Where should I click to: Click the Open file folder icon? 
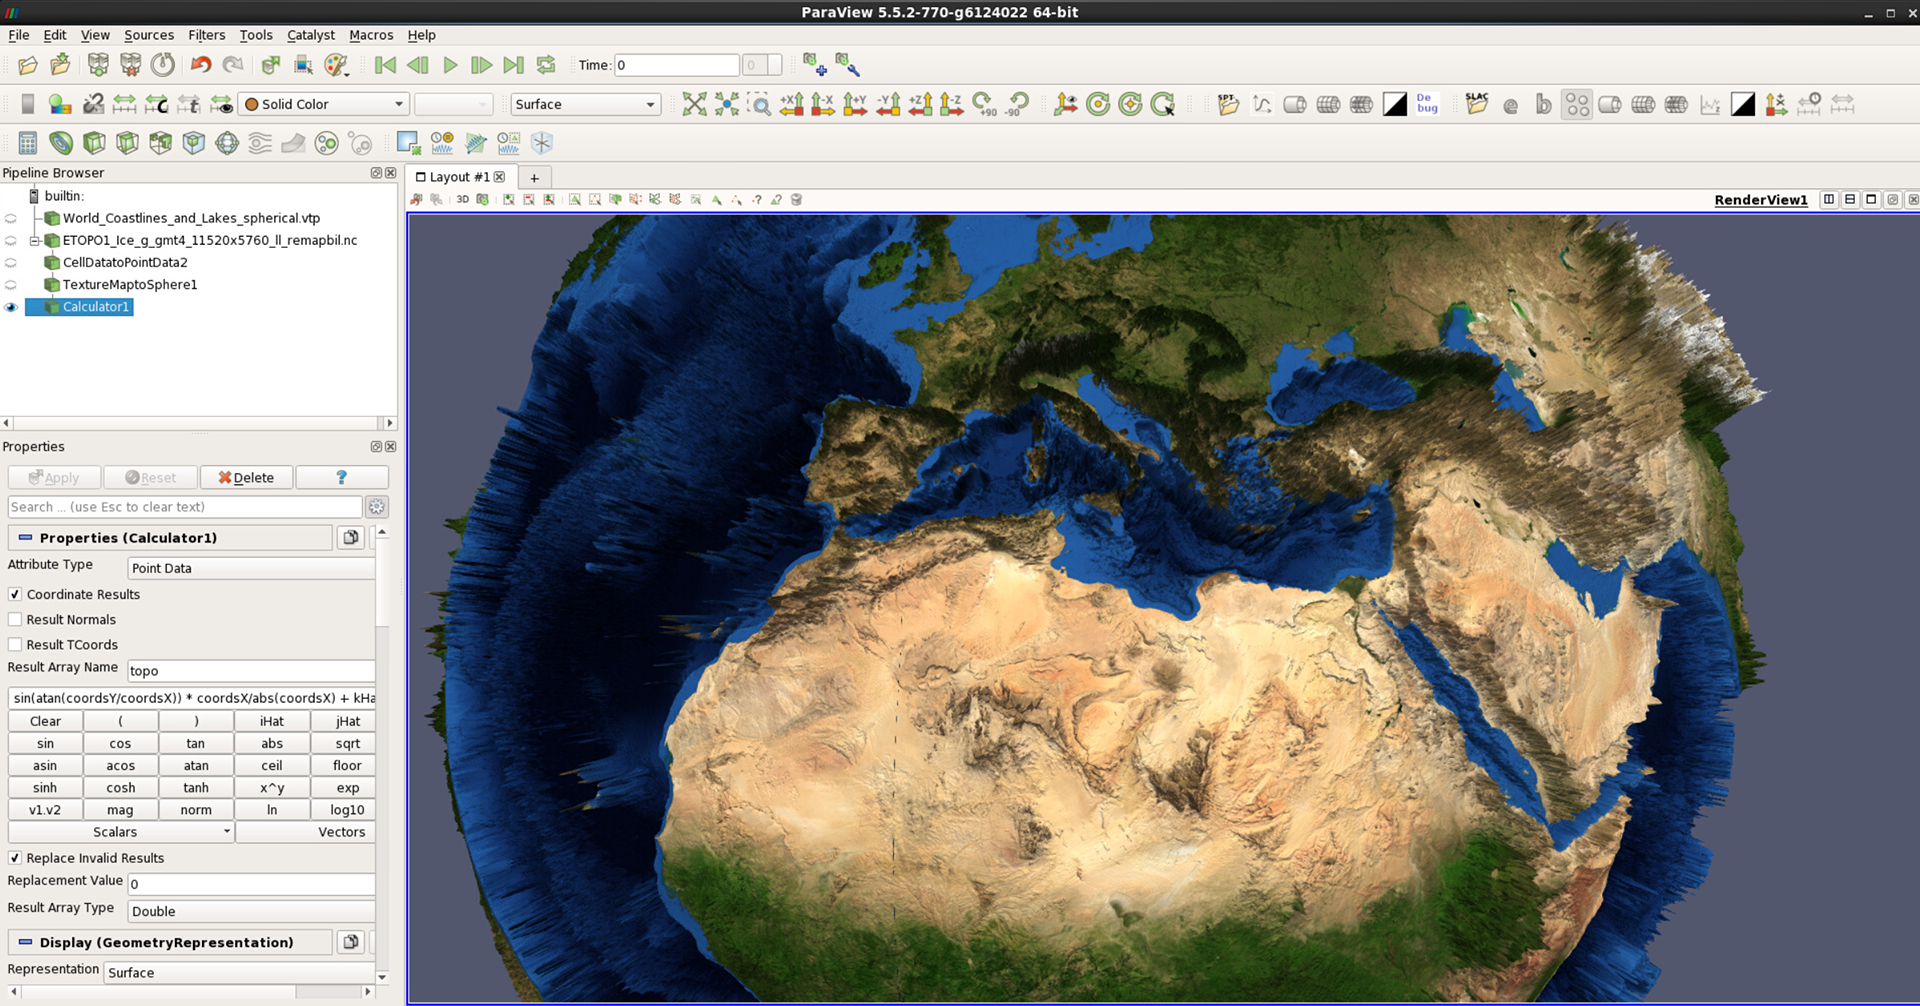coord(28,65)
